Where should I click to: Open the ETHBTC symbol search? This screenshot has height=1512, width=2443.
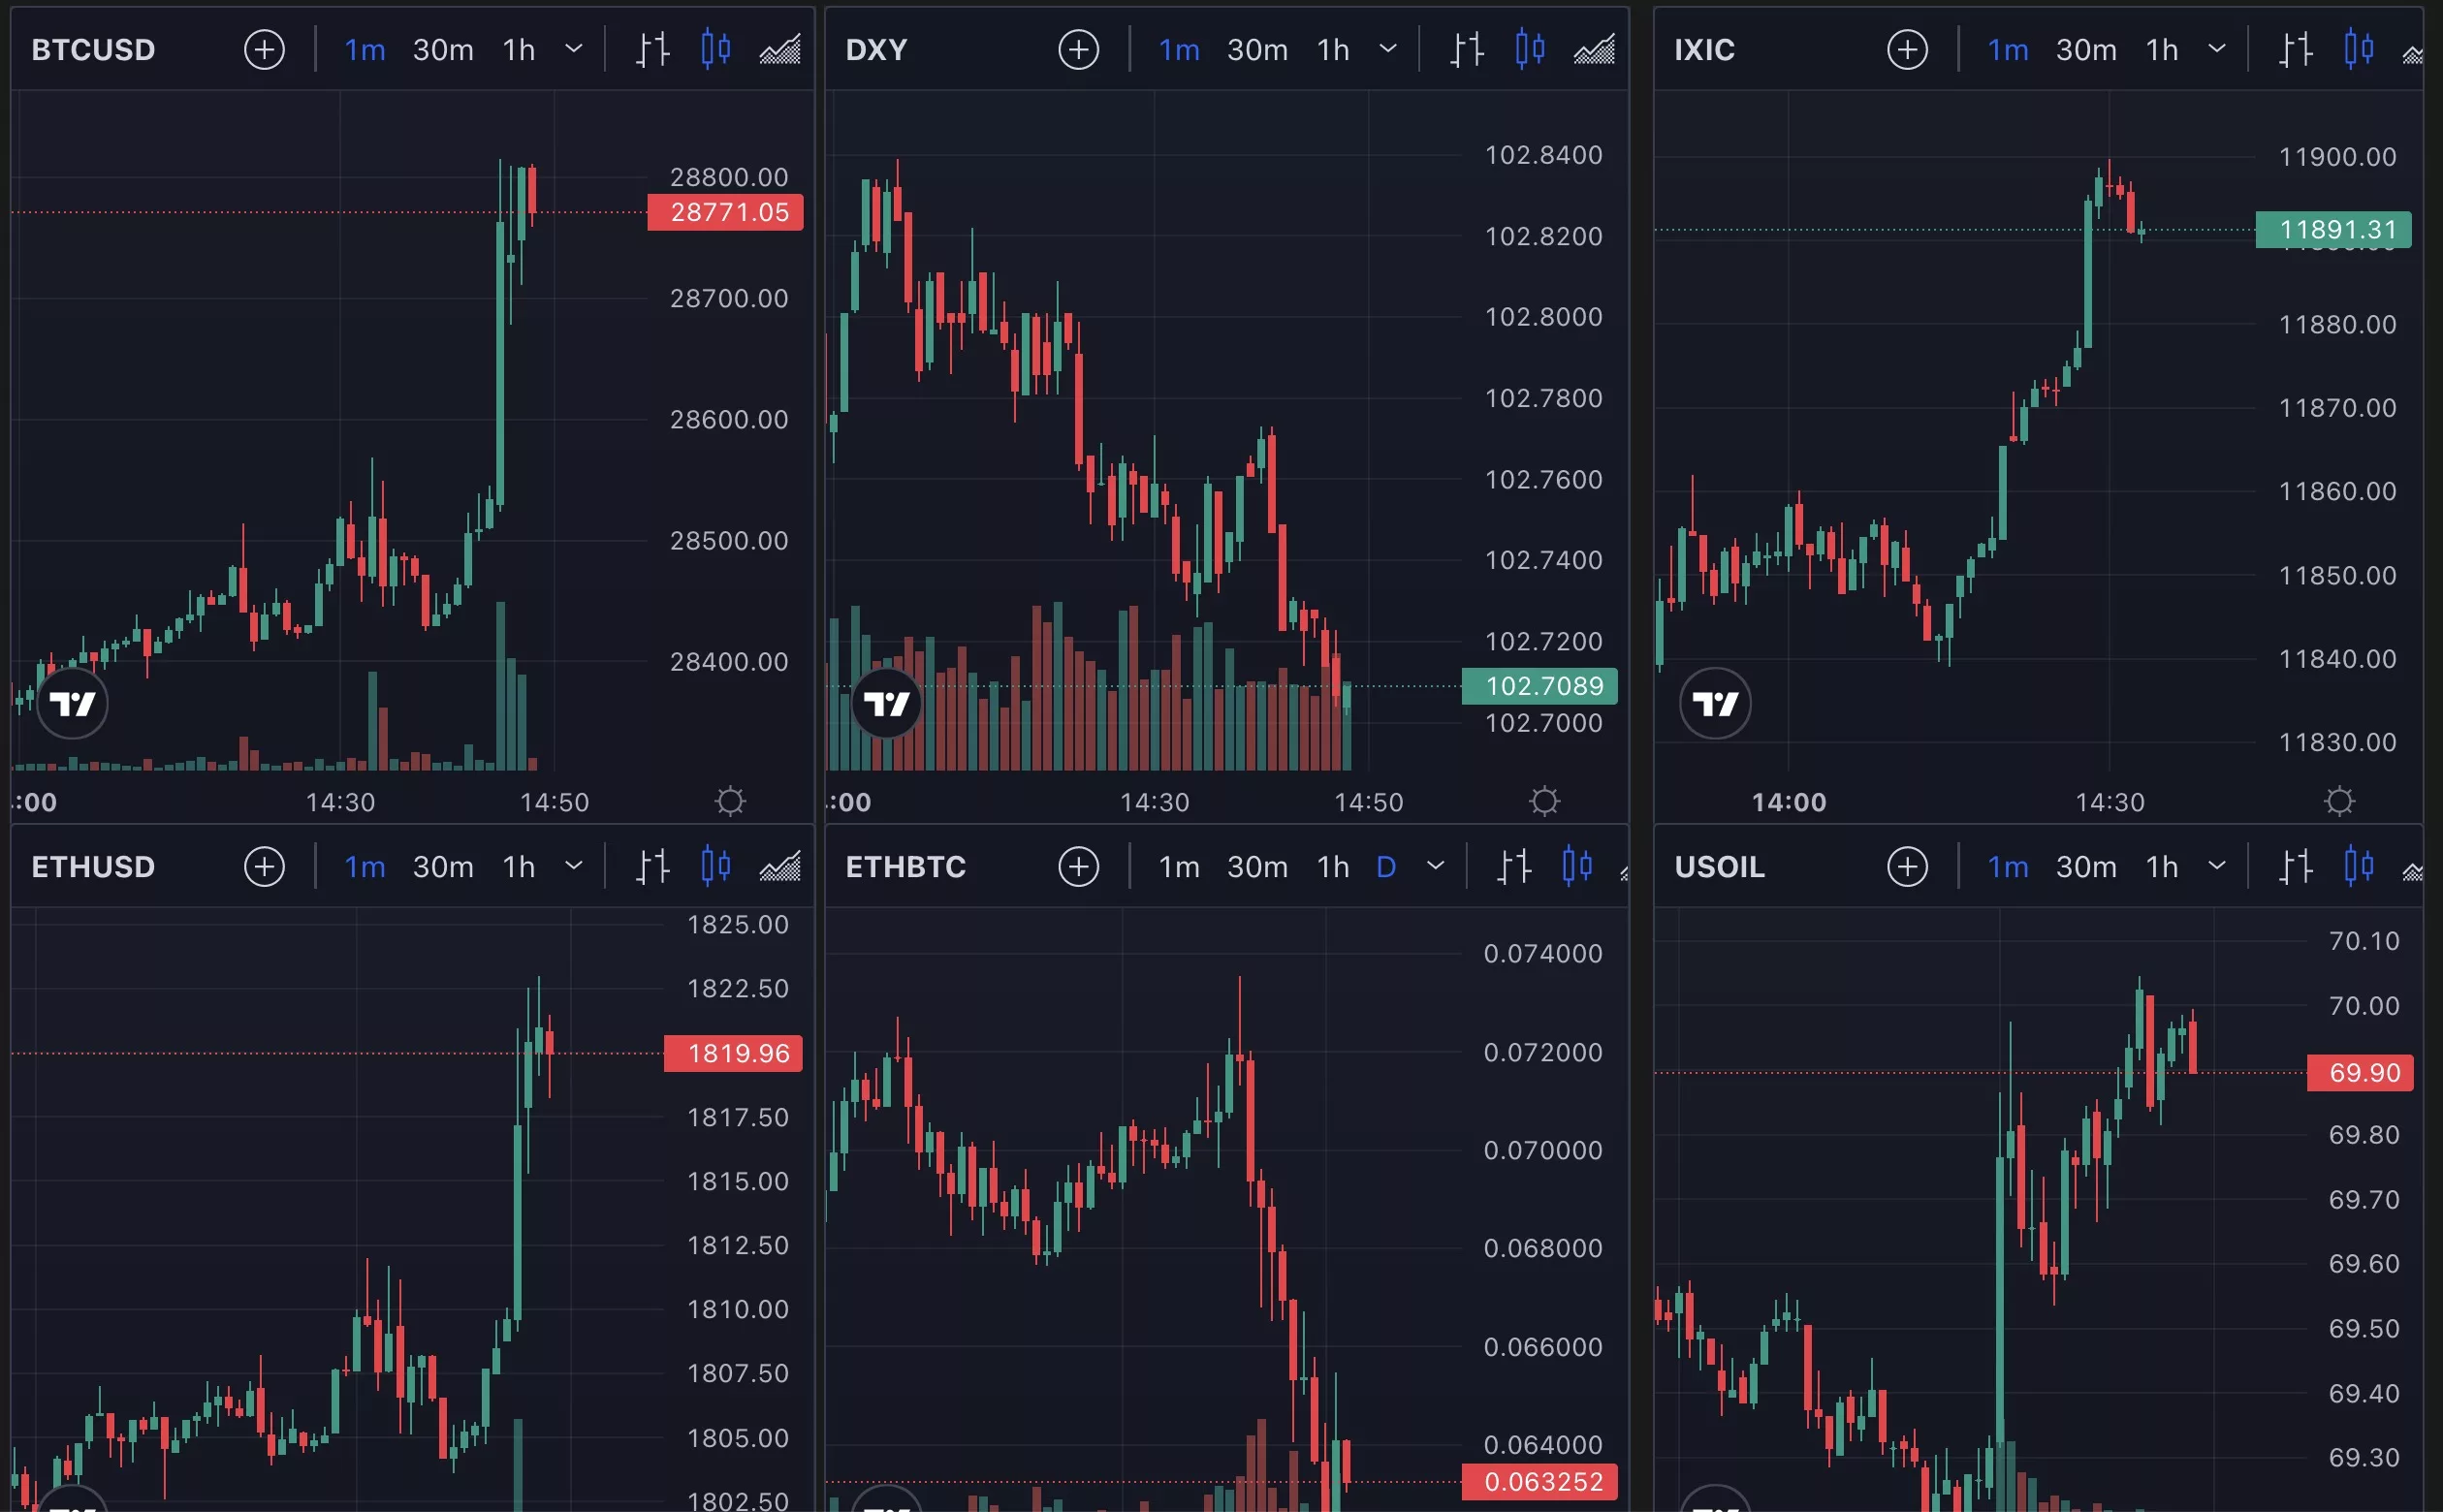905,867
